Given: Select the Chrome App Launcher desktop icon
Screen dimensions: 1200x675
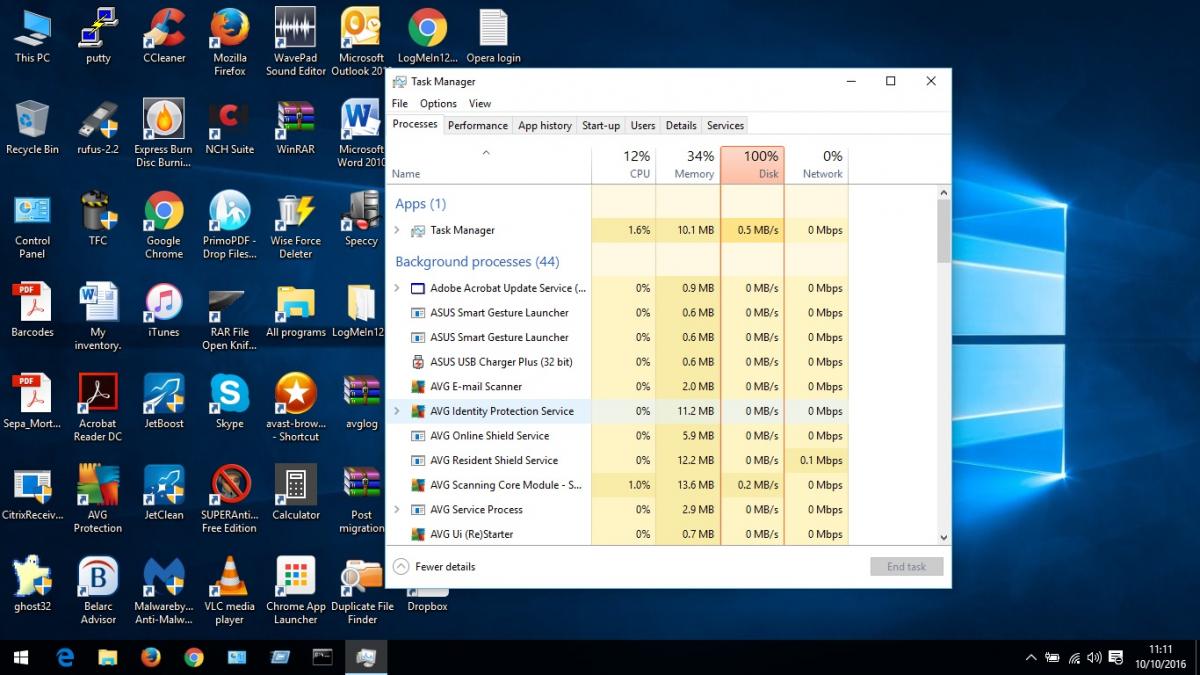Looking at the screenshot, I should [296, 591].
